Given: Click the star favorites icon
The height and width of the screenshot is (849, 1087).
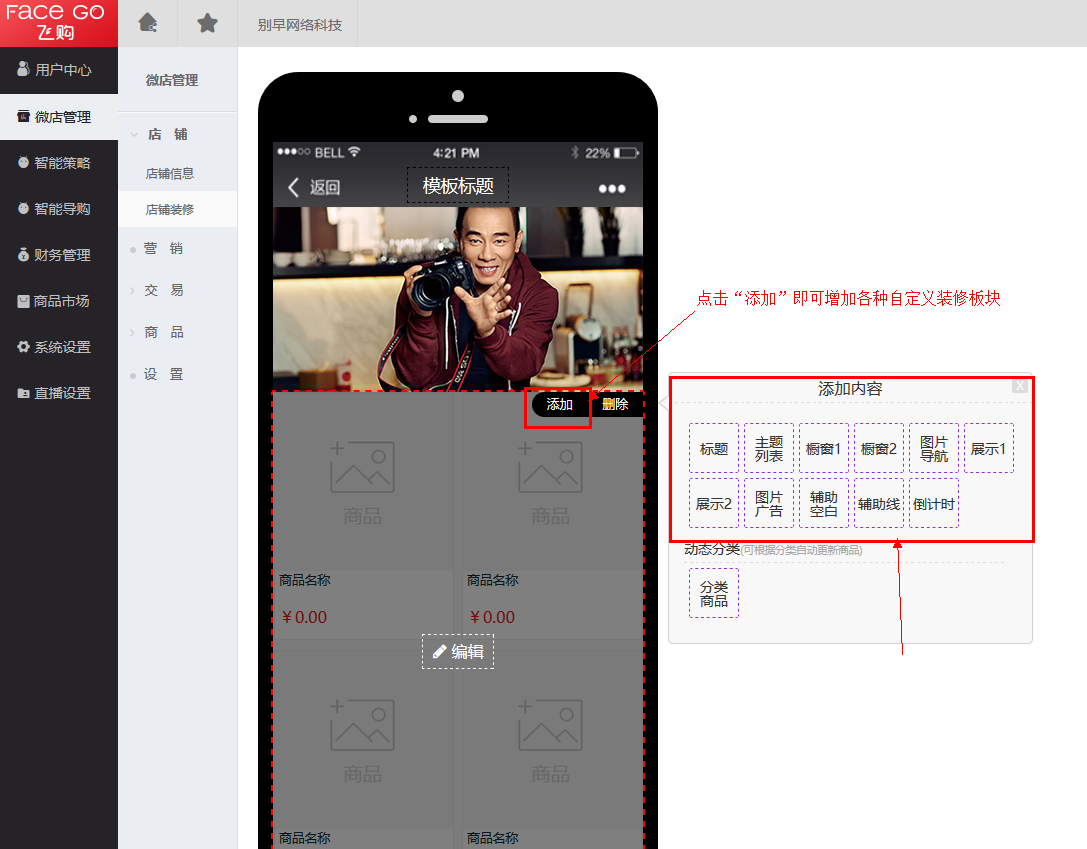Looking at the screenshot, I should pyautogui.click(x=207, y=23).
